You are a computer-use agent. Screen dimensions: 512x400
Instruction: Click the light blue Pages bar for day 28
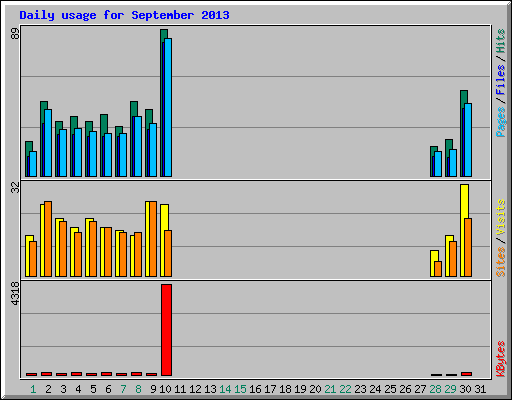tap(438, 164)
